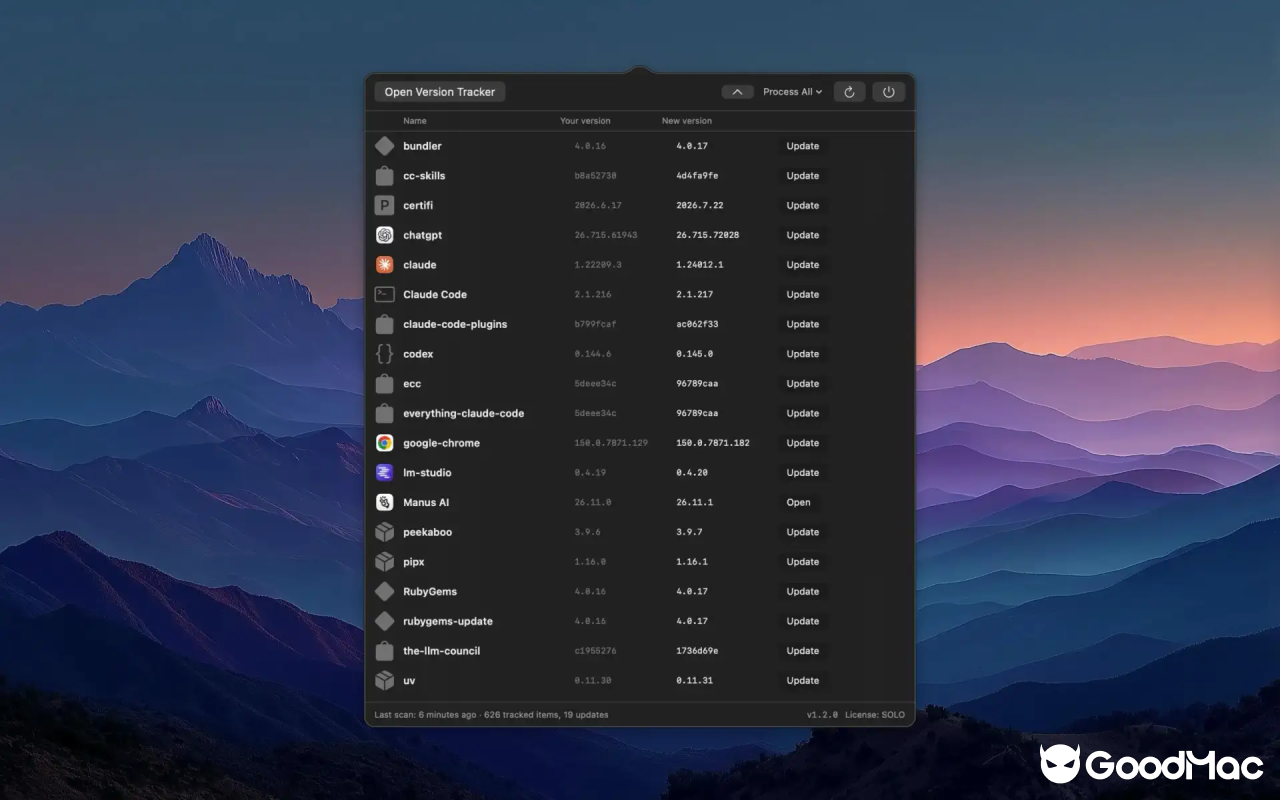Screen dimensions: 1280x800
Task: Click the Claude Code terminal icon
Action: click(384, 294)
